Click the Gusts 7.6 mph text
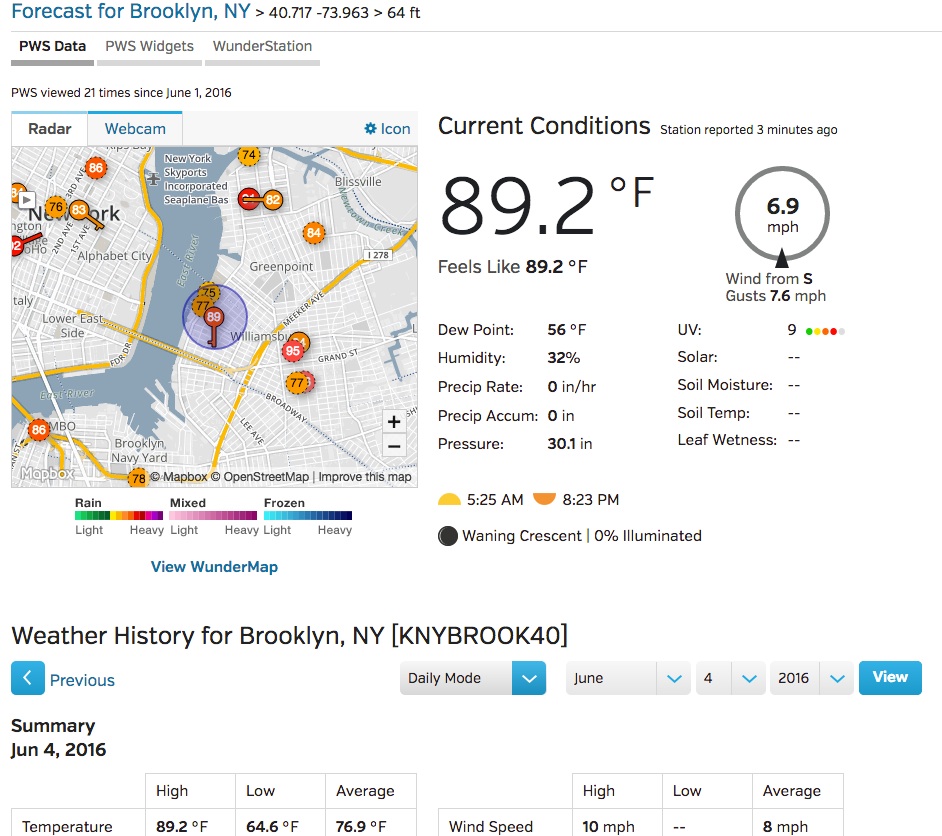This screenshot has width=942, height=836. pyautogui.click(x=776, y=296)
